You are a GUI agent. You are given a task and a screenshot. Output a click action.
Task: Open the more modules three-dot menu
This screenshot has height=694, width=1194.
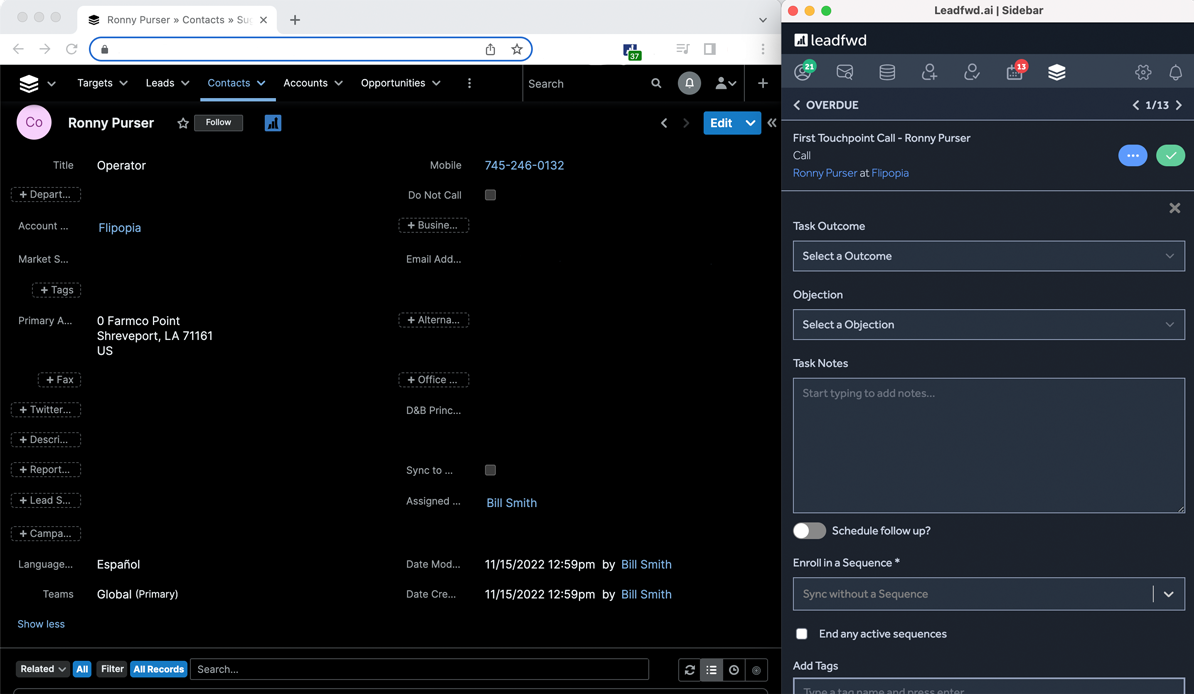(x=469, y=83)
